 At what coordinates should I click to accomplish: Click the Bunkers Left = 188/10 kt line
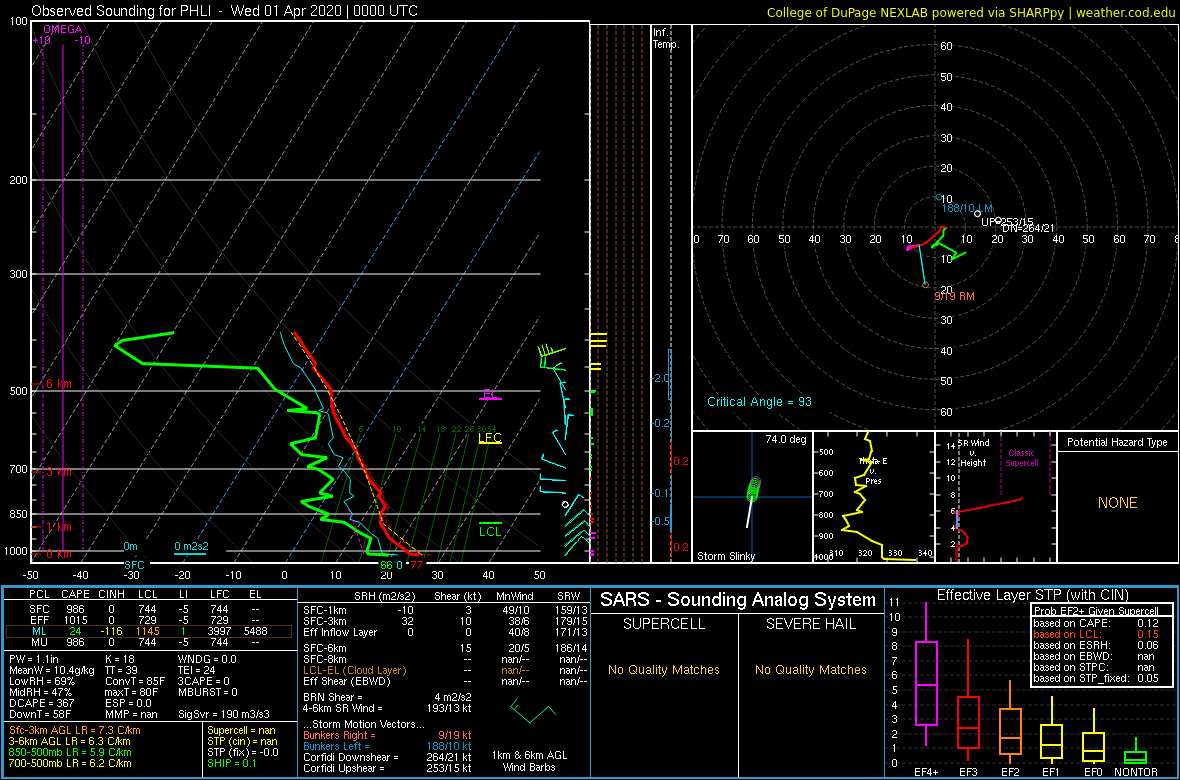(387, 746)
